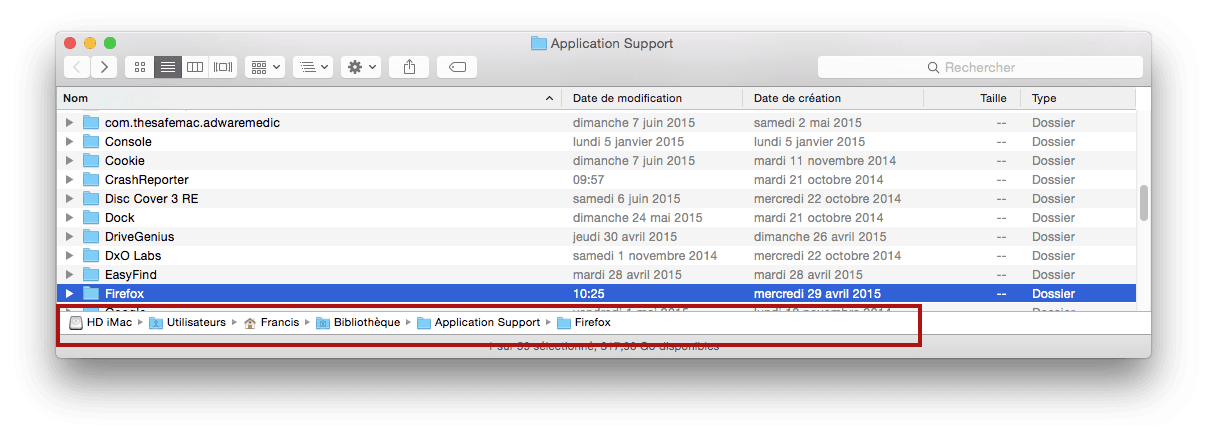This screenshot has width=1207, height=438.
Task: Open the arrange-by list dropdown
Action: 313,67
